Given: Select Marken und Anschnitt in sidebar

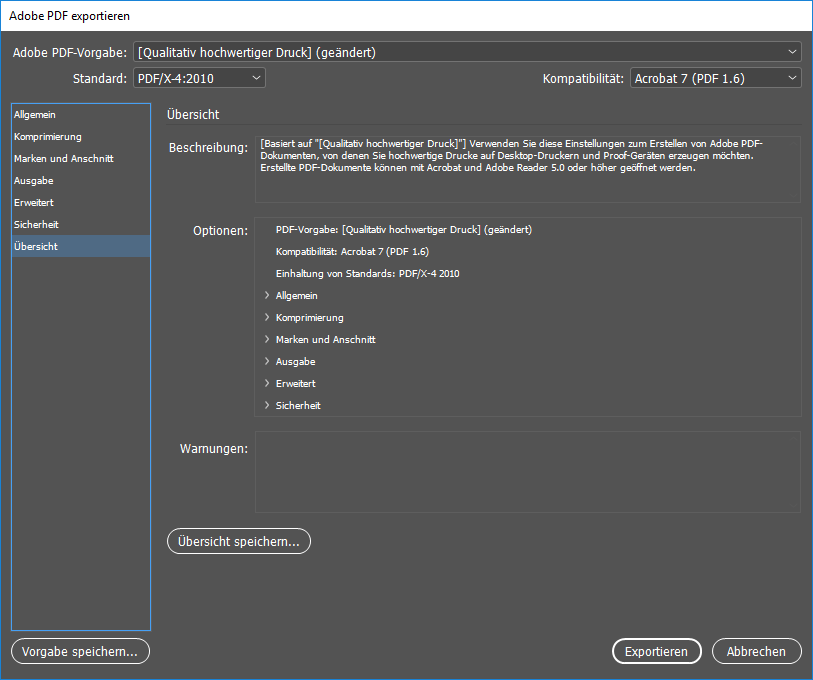Looking at the screenshot, I should [81, 159].
